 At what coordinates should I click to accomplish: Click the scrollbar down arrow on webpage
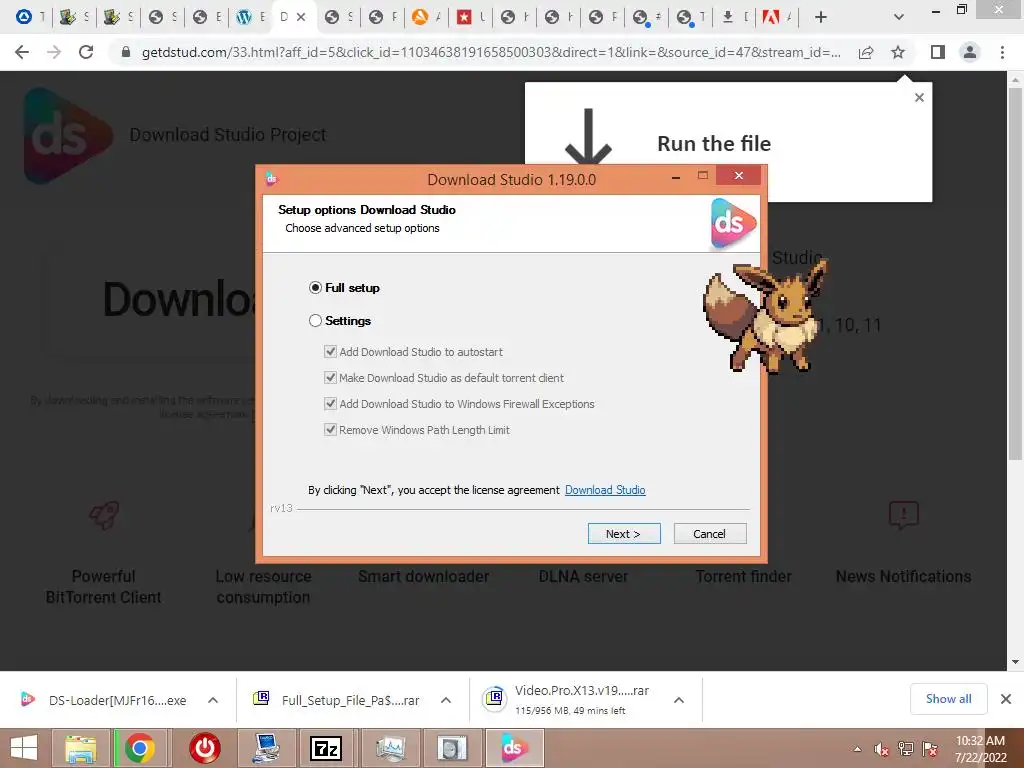coord(1015,662)
